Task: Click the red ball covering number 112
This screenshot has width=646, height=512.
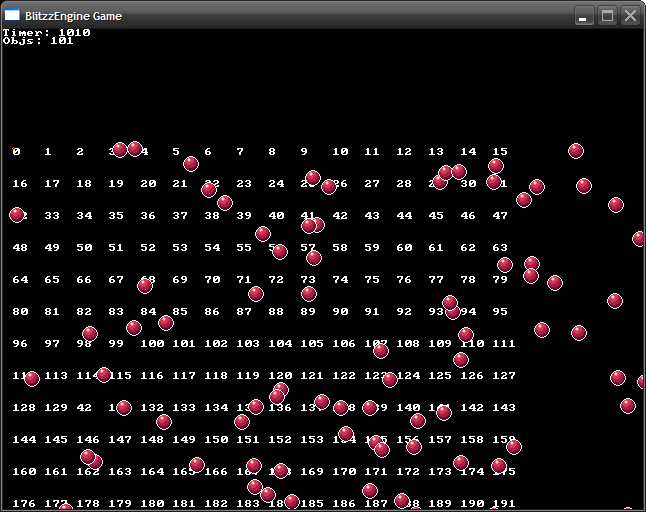Action: point(32,378)
